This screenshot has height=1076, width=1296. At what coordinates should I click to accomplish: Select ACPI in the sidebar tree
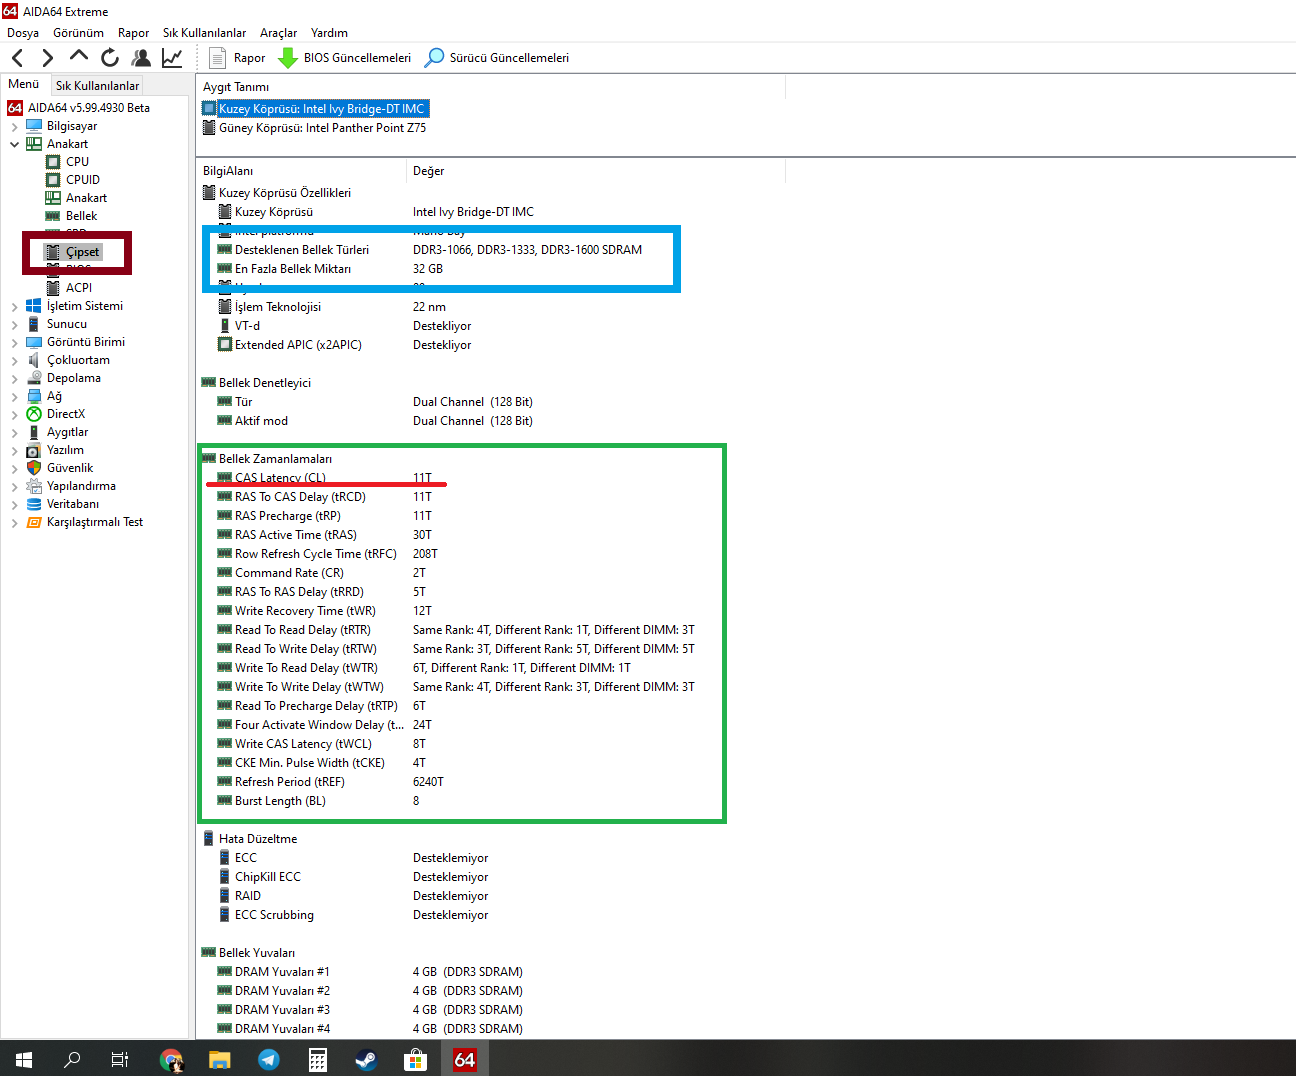[x=79, y=288]
